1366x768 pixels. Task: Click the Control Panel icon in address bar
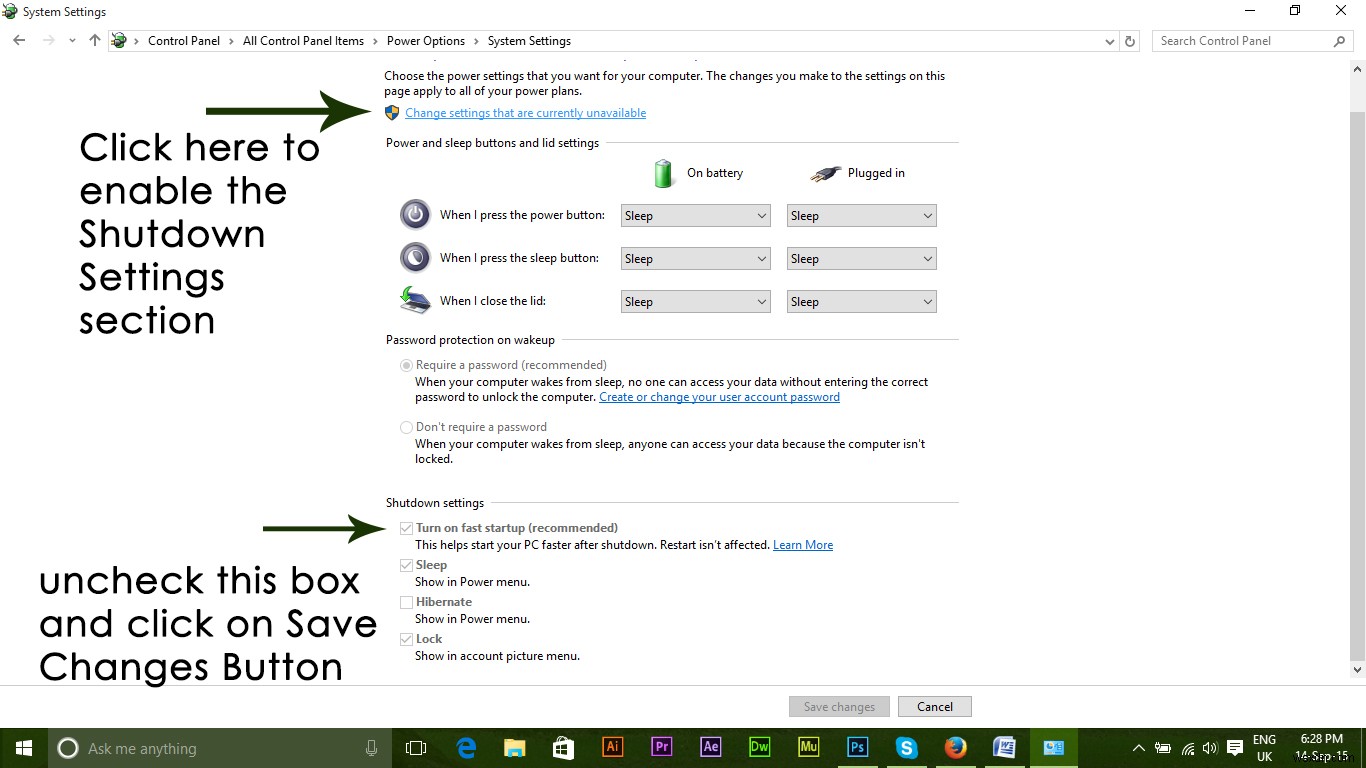click(119, 41)
